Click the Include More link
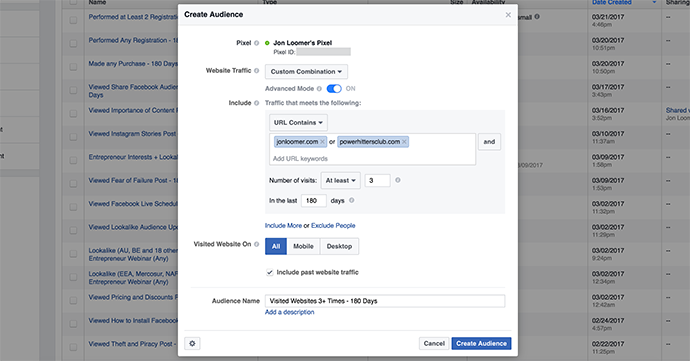The height and width of the screenshot is (361, 690). pyautogui.click(x=283, y=225)
